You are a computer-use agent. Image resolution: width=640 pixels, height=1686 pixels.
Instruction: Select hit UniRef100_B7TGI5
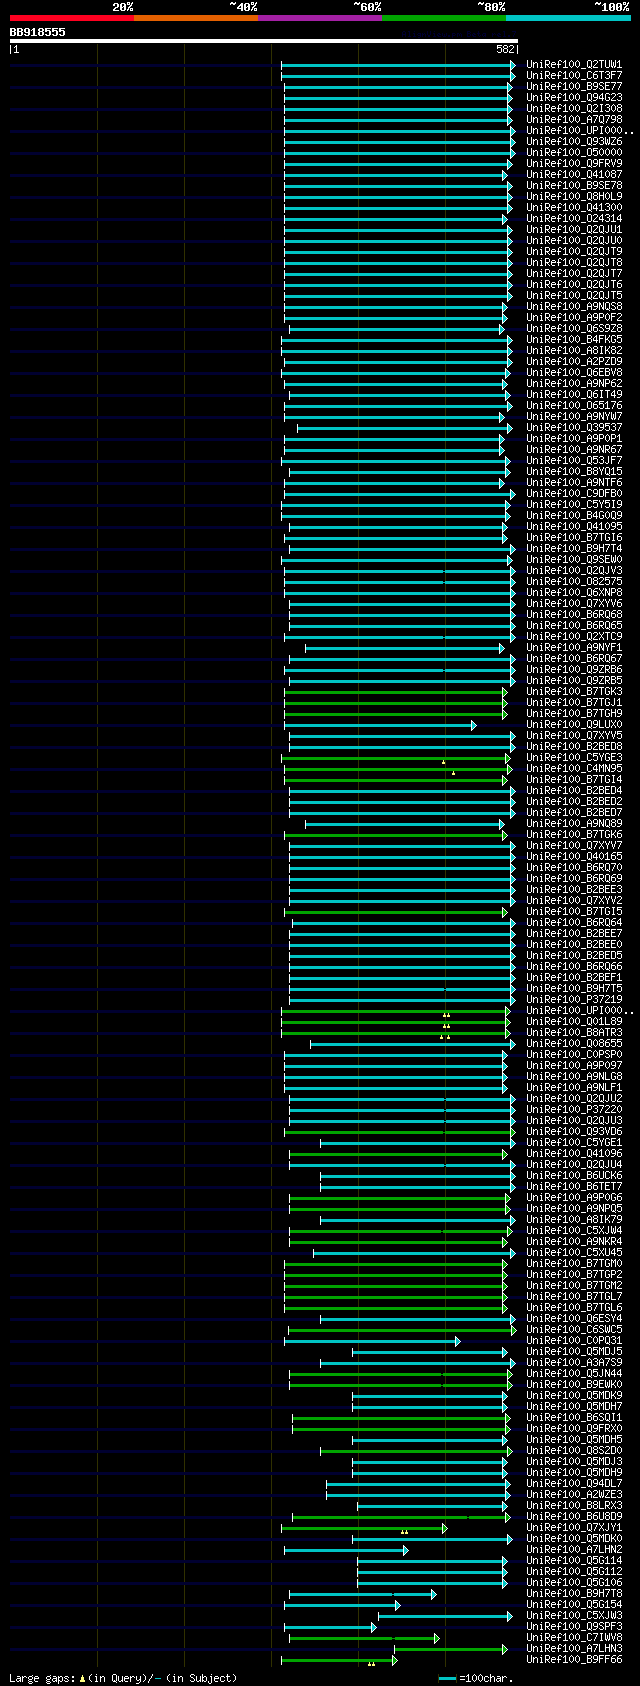pos(574,911)
